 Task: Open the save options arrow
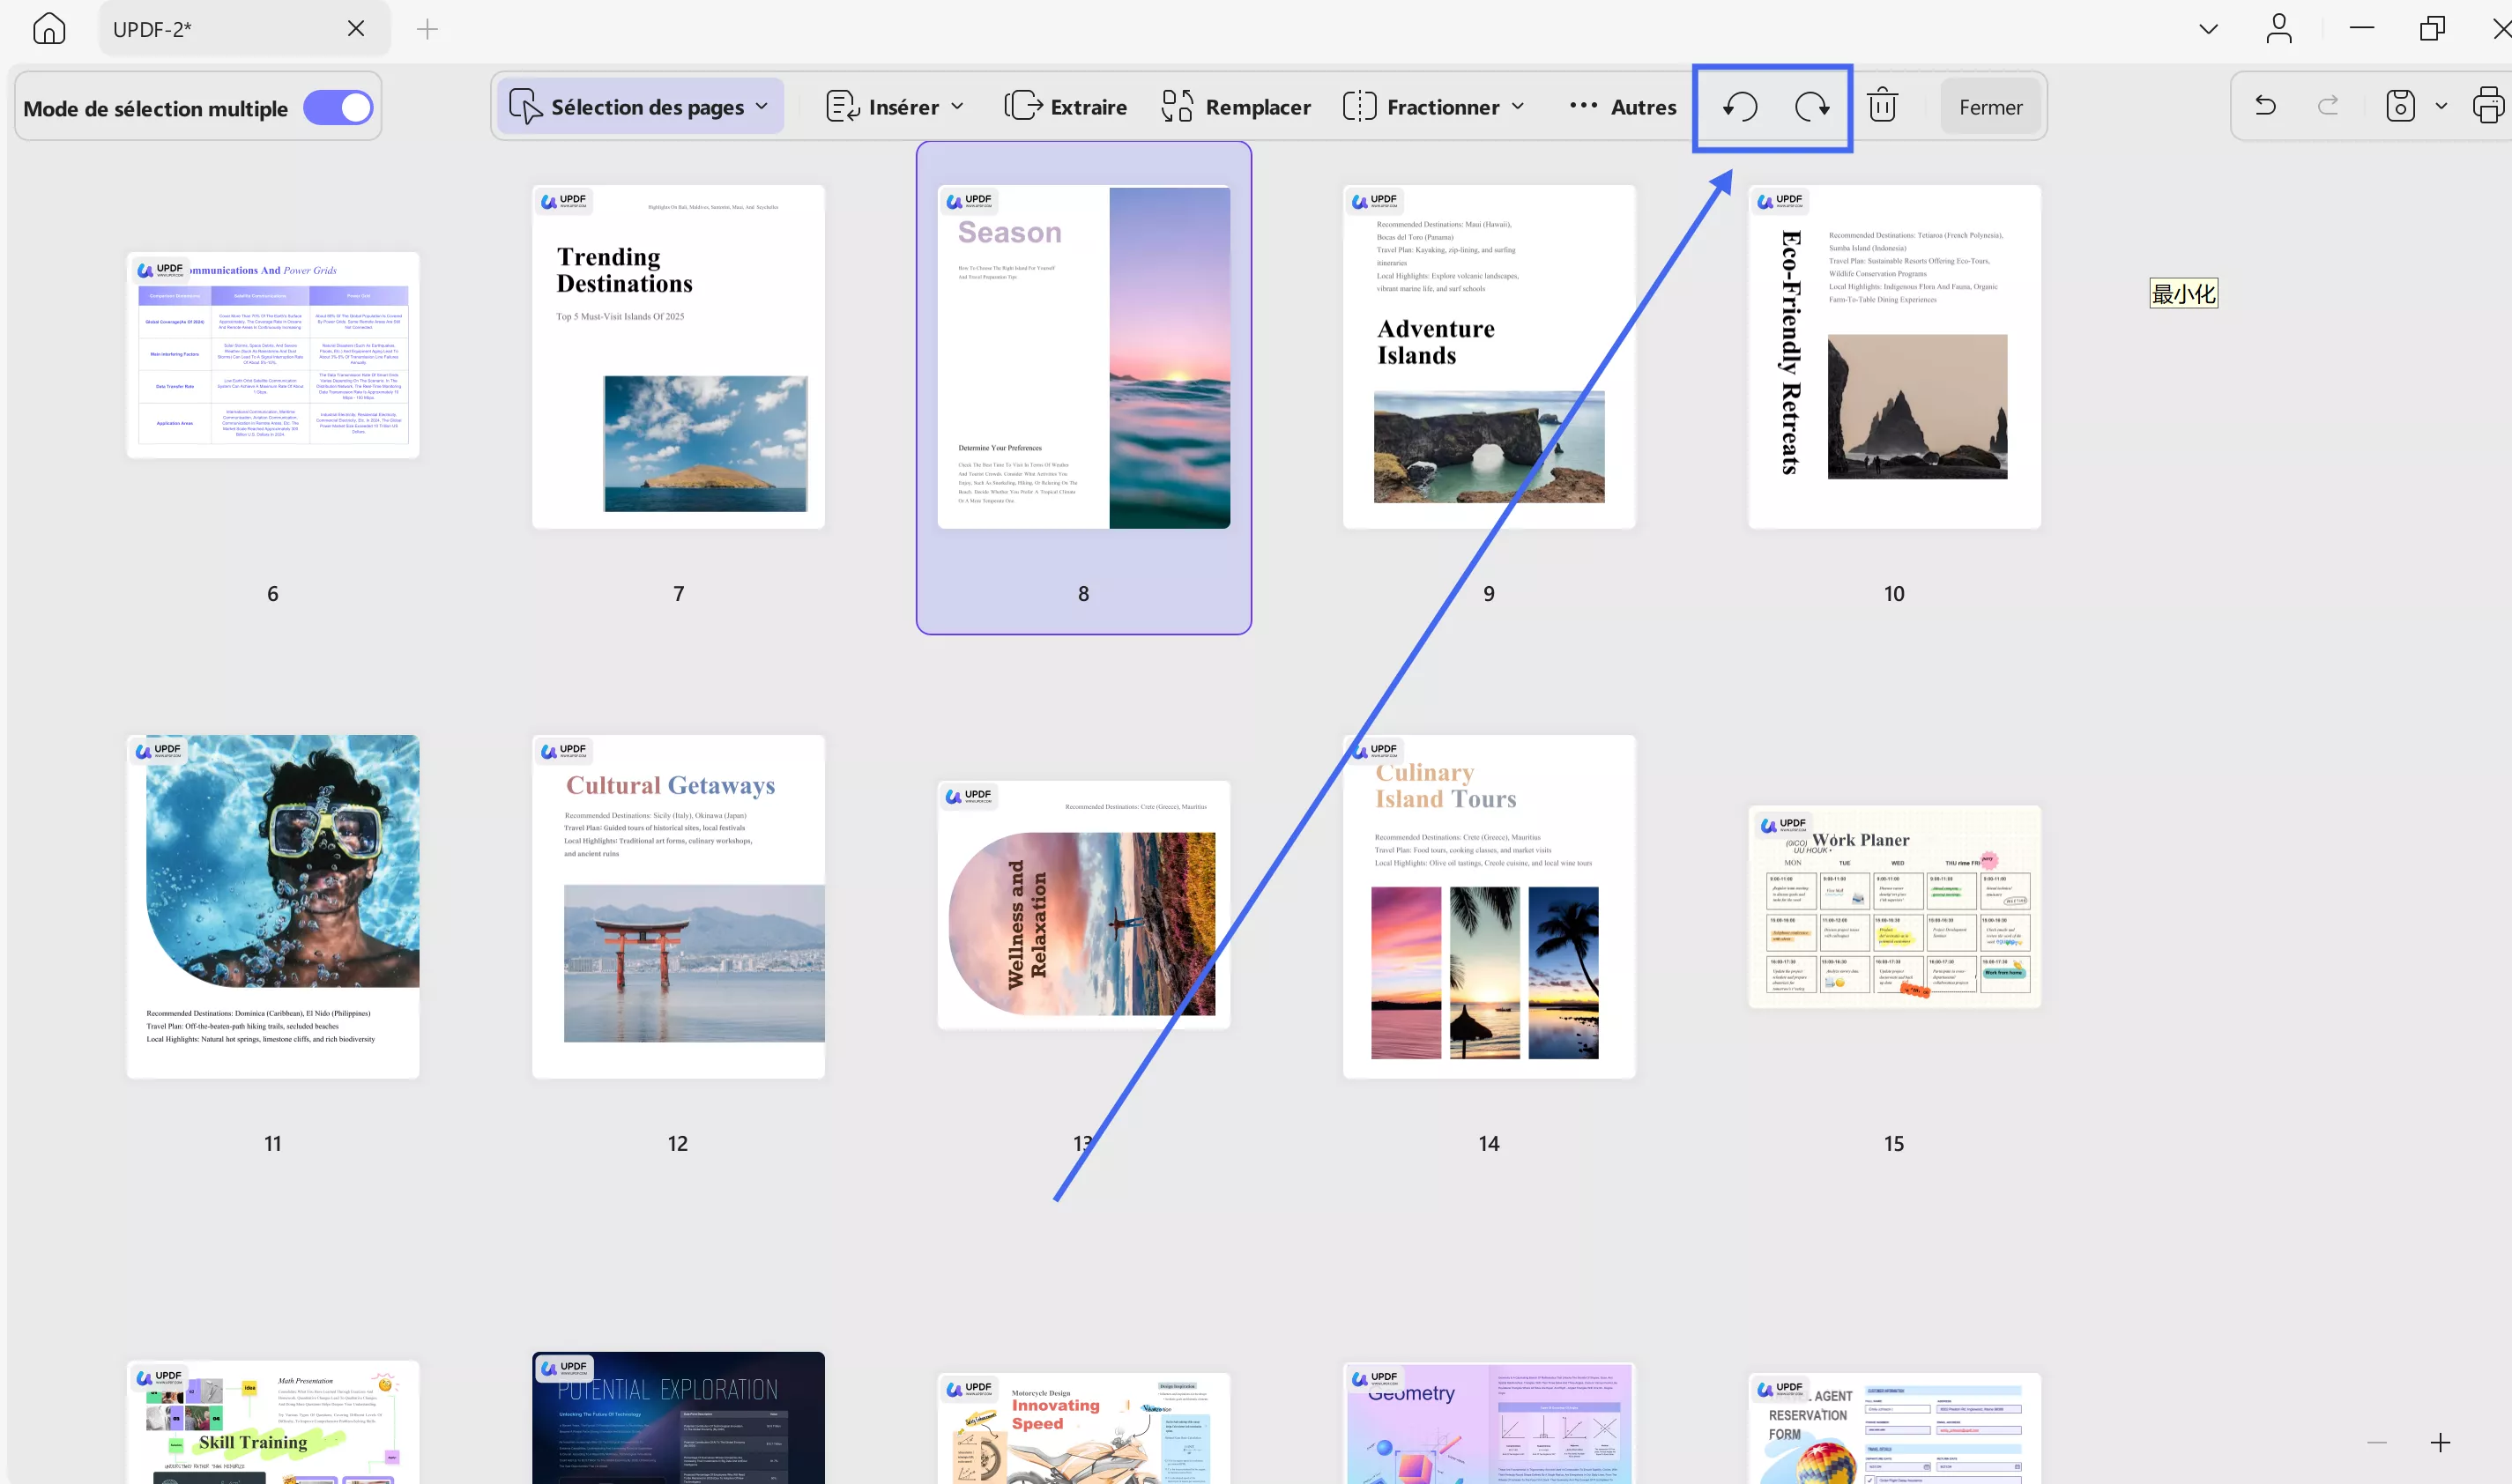click(x=2441, y=106)
